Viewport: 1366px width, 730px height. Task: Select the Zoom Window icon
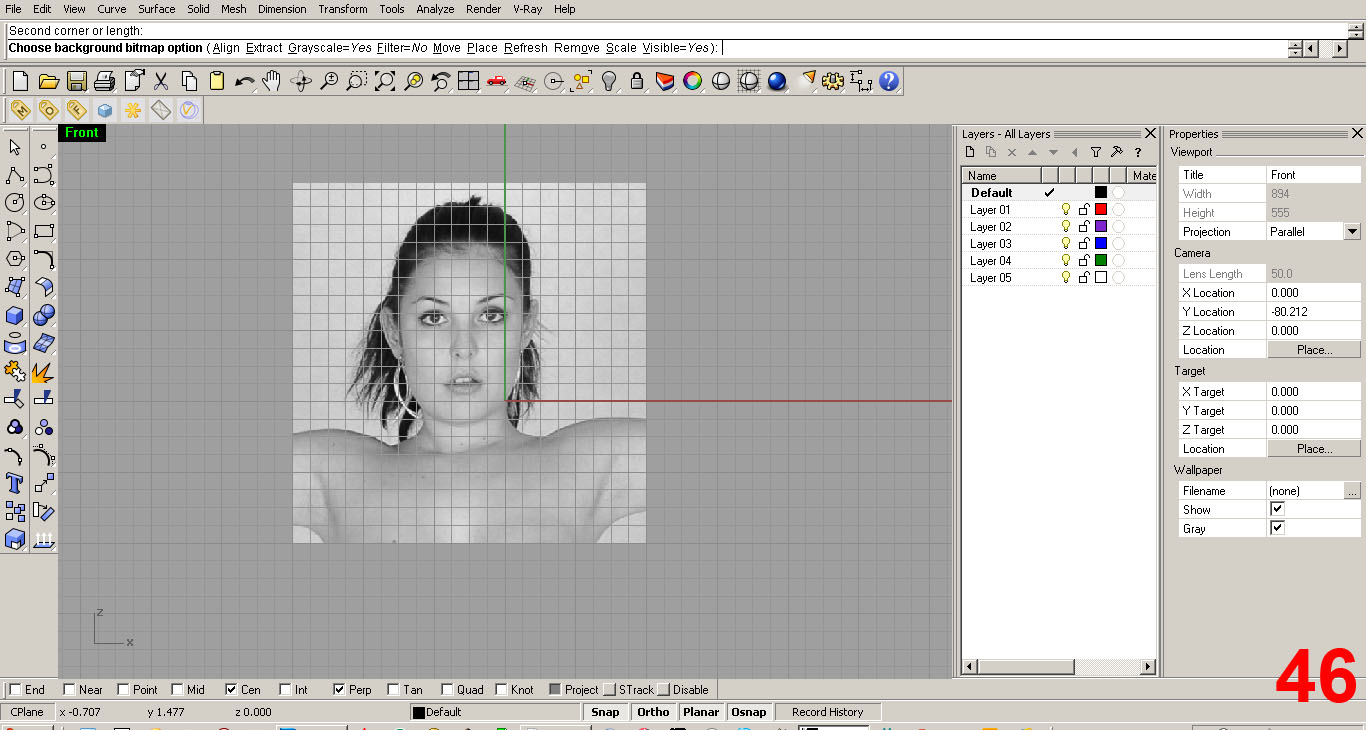pyautogui.click(x=357, y=81)
